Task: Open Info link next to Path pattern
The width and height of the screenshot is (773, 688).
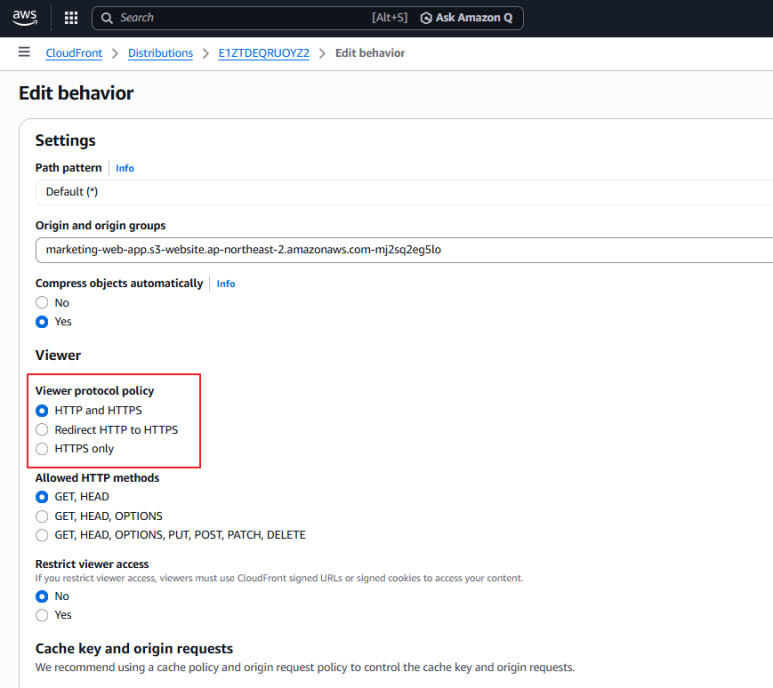Action: 125,168
